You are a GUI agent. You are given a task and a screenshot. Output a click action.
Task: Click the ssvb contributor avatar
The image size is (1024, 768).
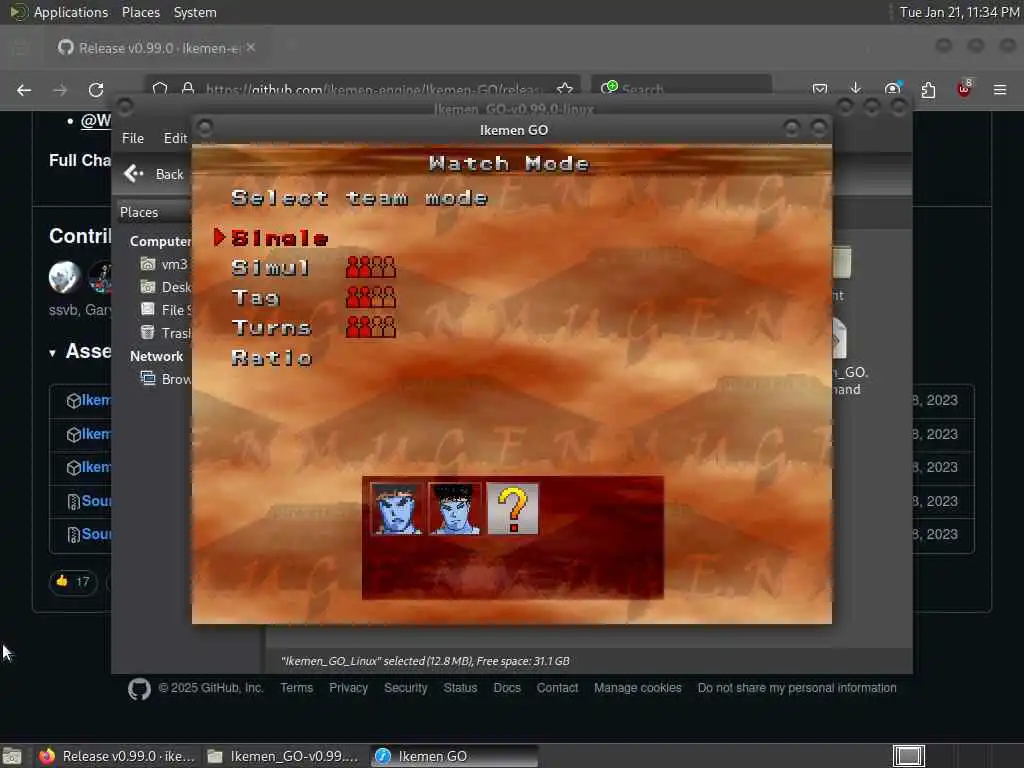[65, 276]
